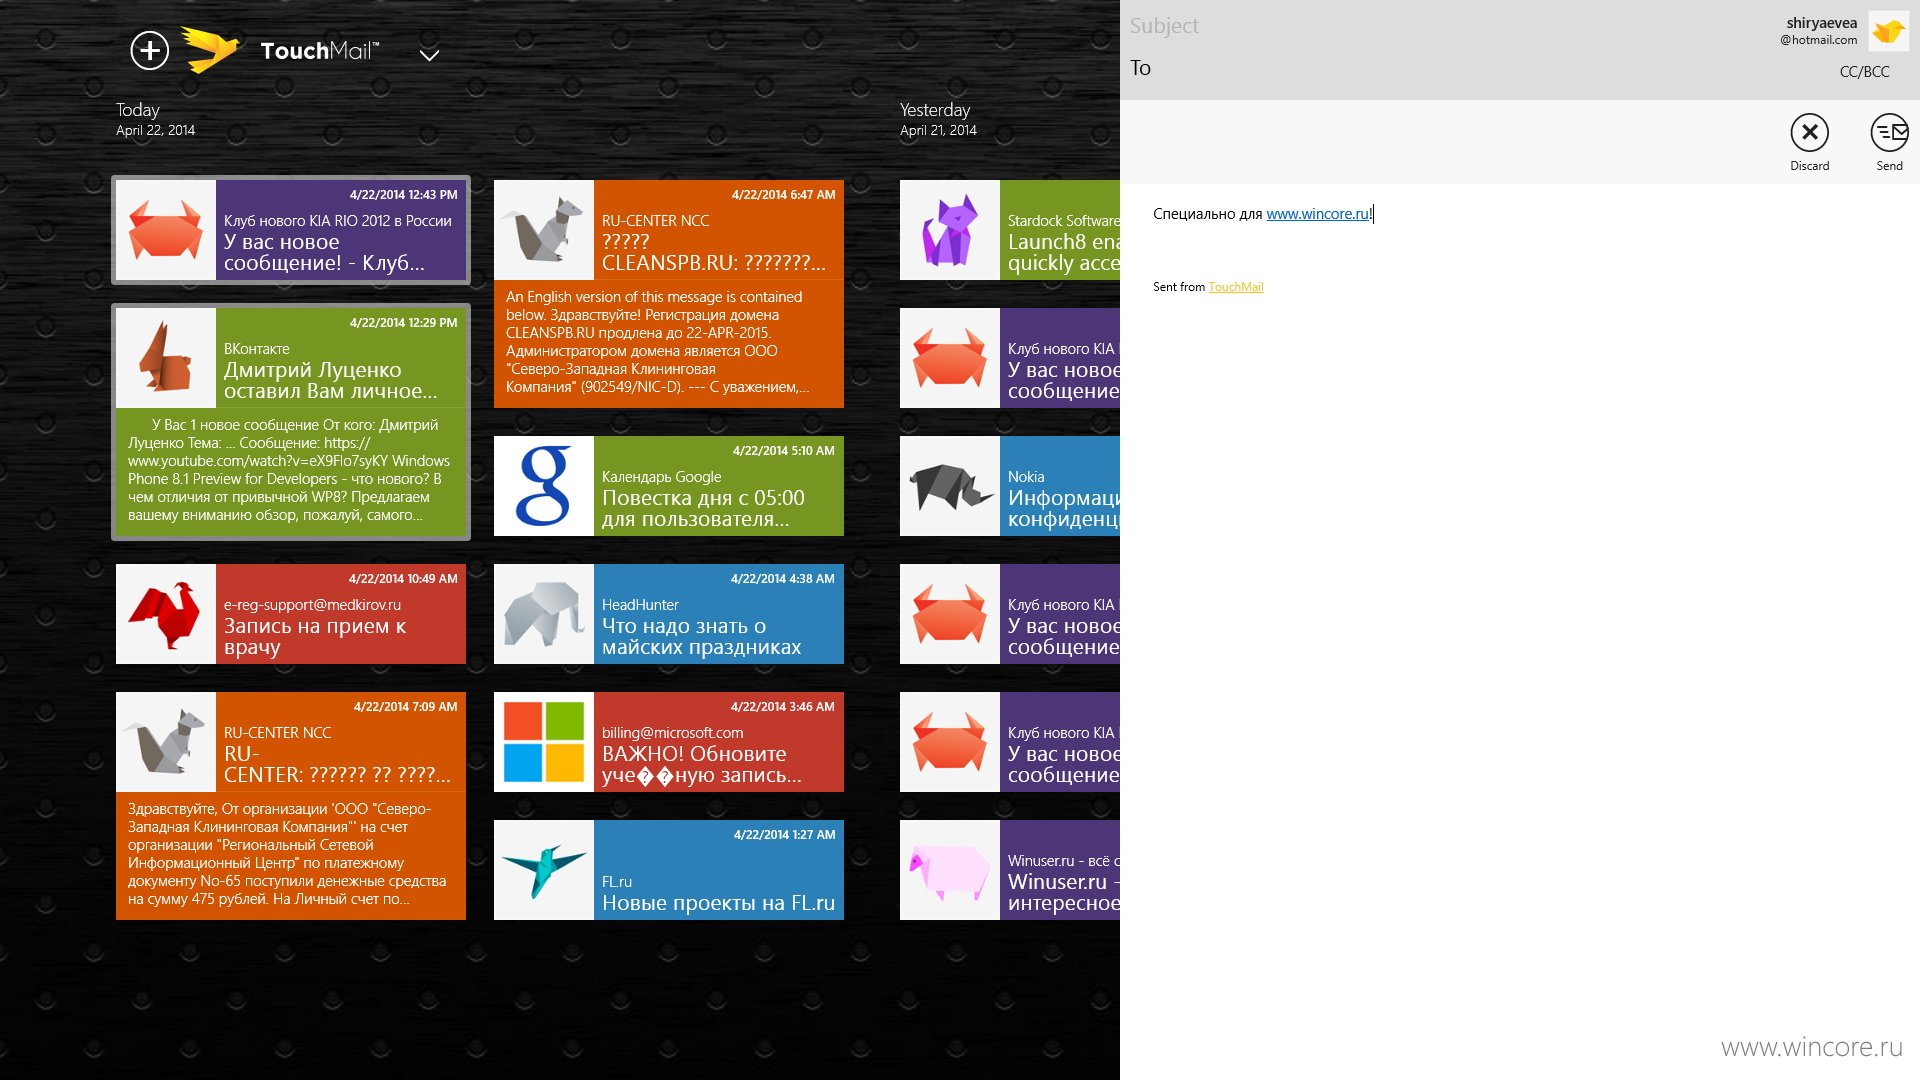The height and width of the screenshot is (1080, 1920).
Task: Click the crab icon on yesterday's first KIA message
Action: [950, 358]
